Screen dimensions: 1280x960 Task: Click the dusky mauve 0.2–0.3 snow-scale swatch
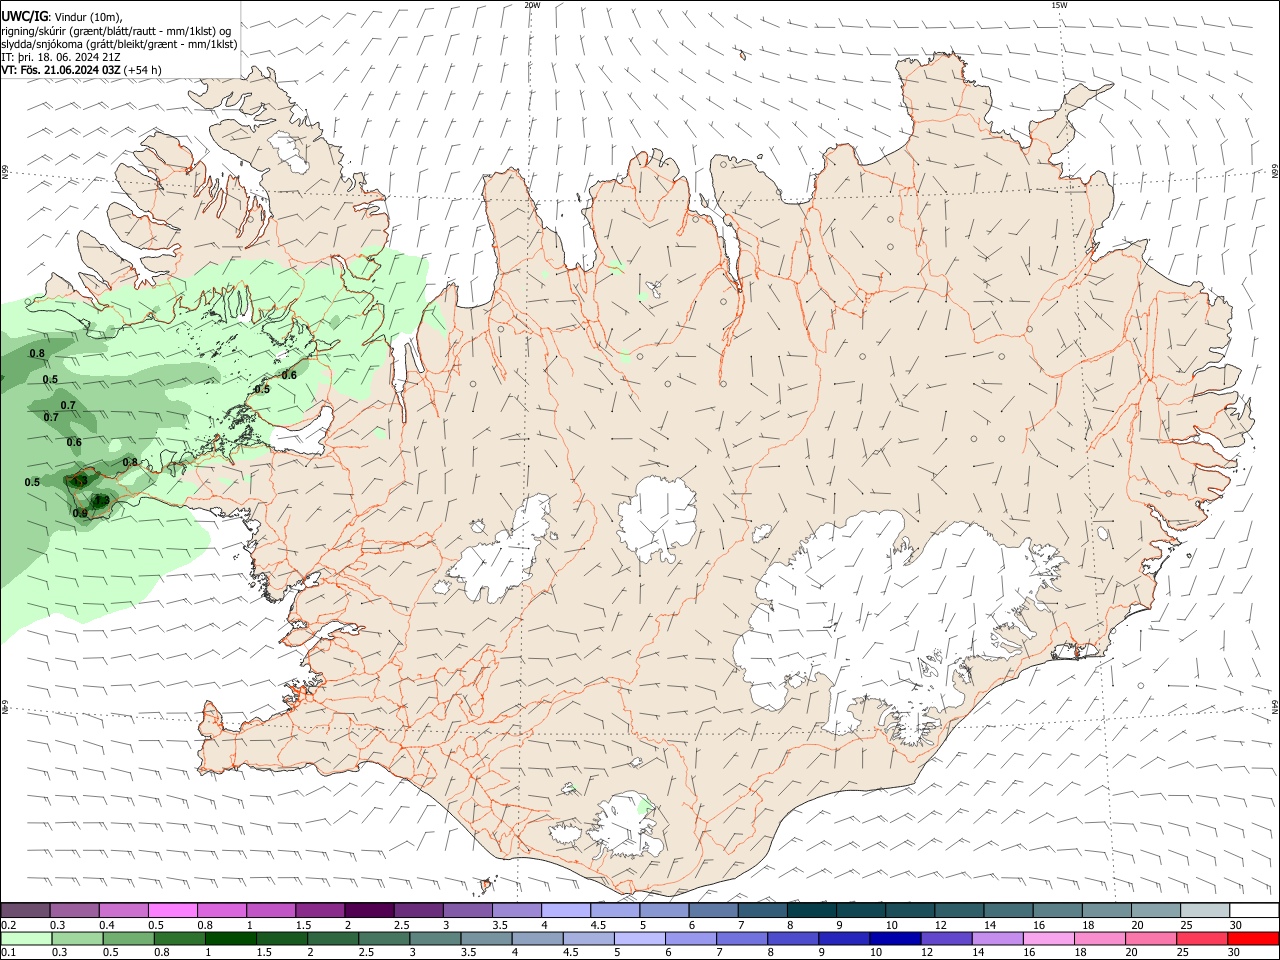point(26,910)
